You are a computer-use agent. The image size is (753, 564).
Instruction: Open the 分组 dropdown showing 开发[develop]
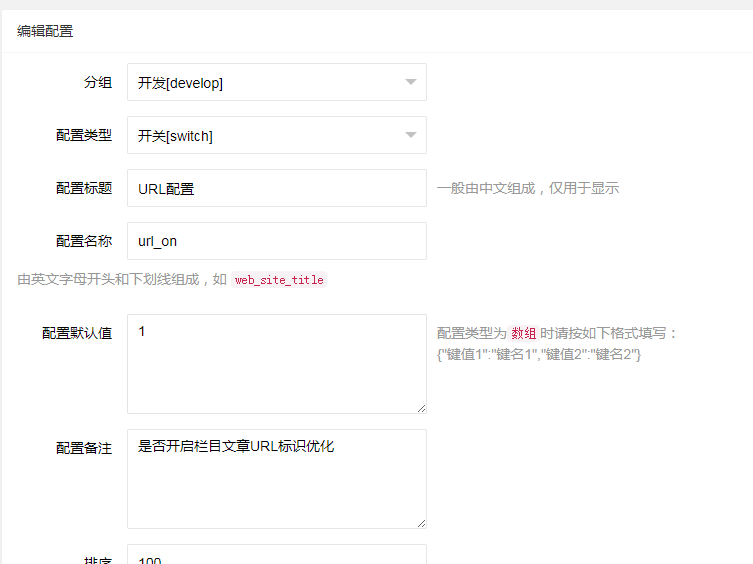[262, 83]
